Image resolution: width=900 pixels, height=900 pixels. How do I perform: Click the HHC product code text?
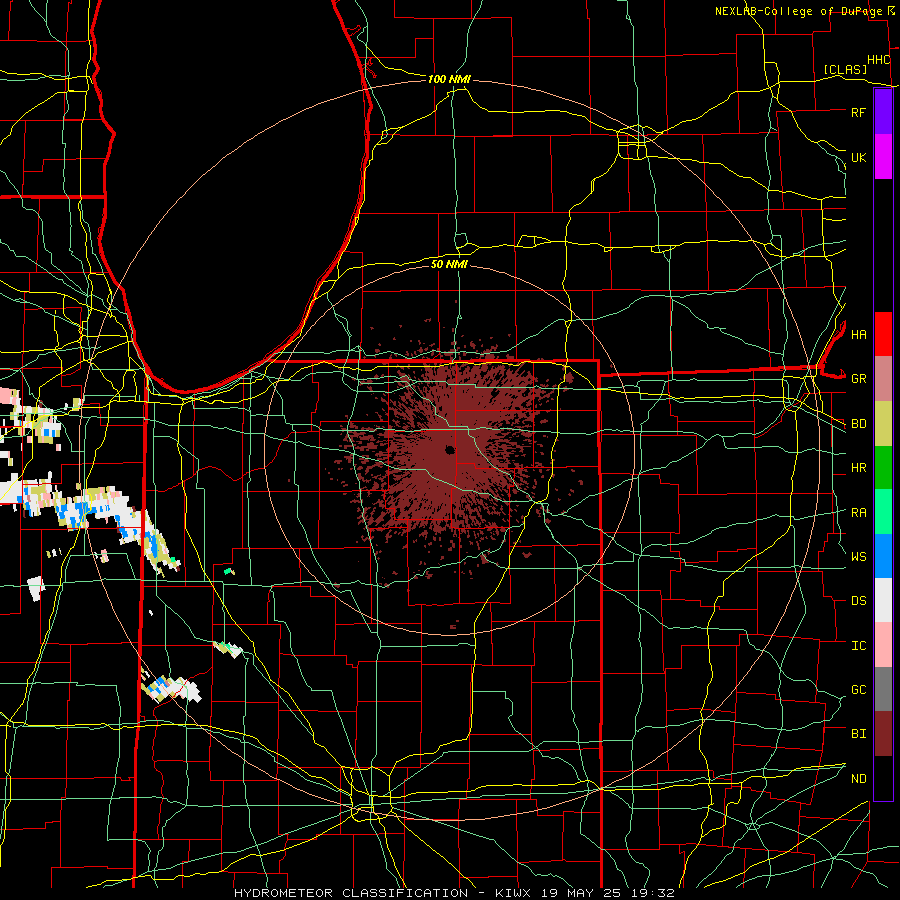tap(878, 60)
